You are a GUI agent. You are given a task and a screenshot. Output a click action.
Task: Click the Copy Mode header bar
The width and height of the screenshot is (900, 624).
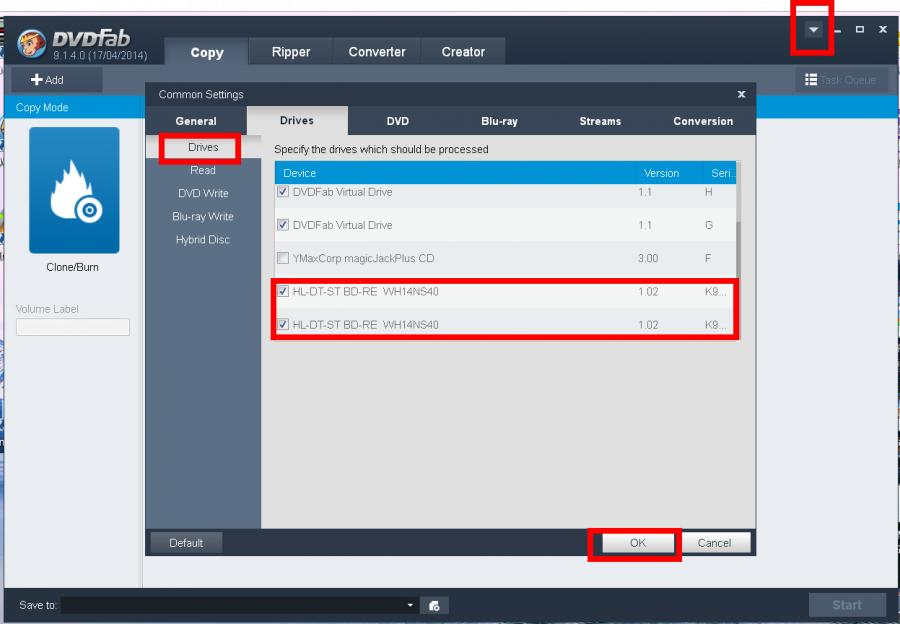(74, 107)
